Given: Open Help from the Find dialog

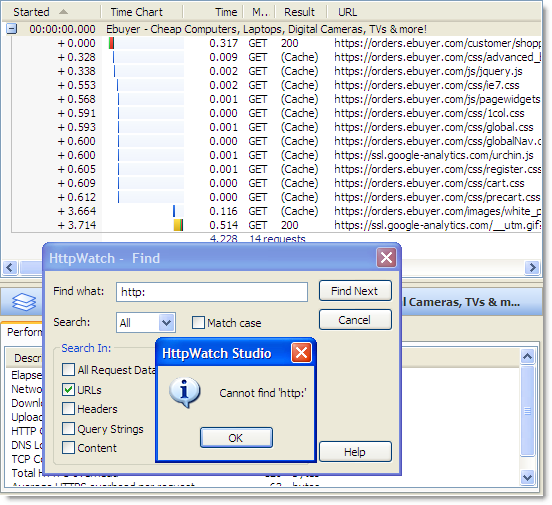Looking at the screenshot, I should pyautogui.click(x=355, y=452).
